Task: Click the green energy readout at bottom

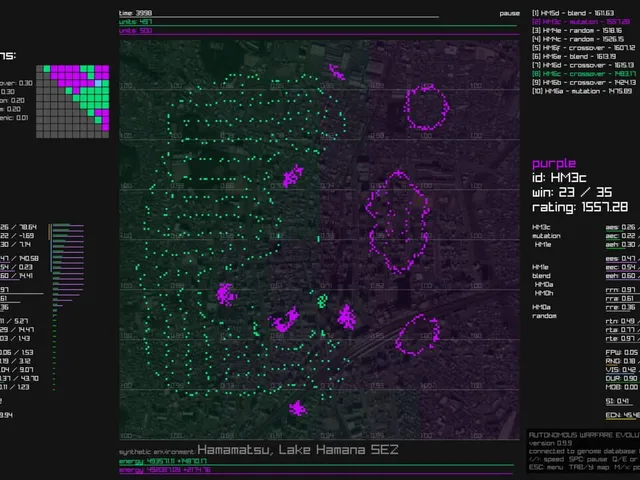Action: point(163,461)
